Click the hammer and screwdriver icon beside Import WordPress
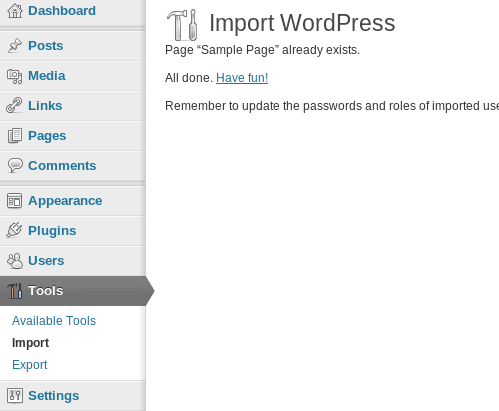 click(182, 25)
